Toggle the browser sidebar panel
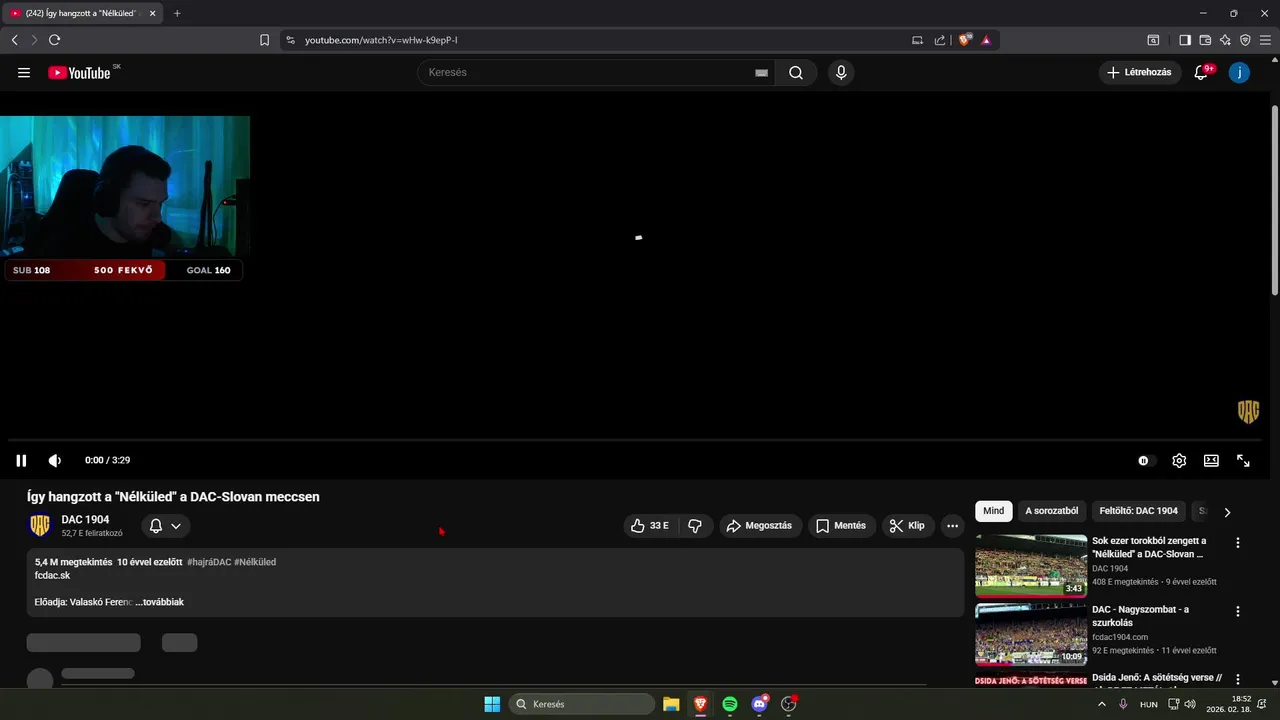This screenshot has width=1280, height=720. click(x=1185, y=40)
